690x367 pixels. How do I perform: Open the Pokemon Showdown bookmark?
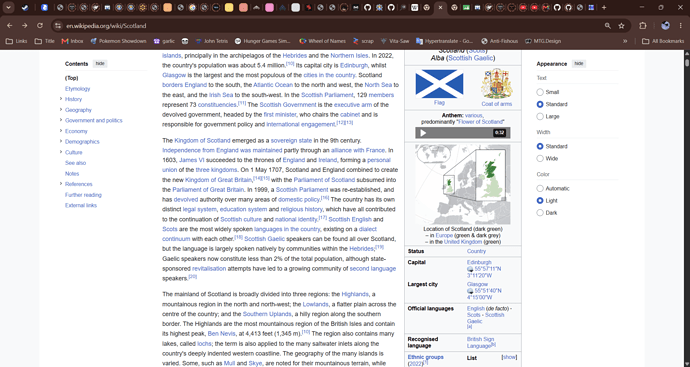click(118, 41)
